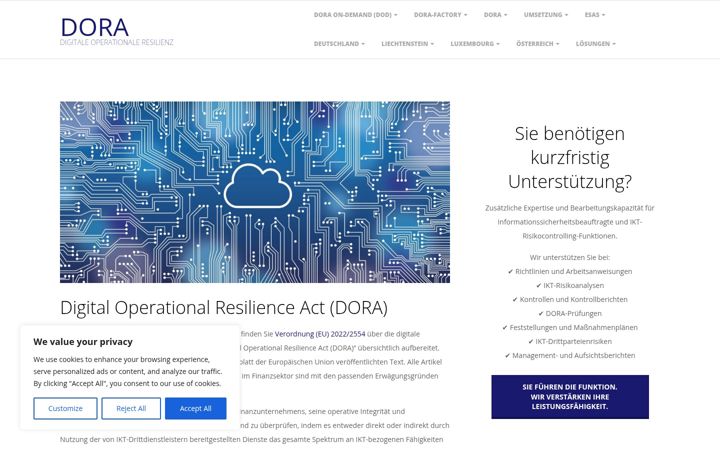Click 'Feststellungen und Maßnahmenplänen' list item
This screenshot has width=720, height=450.
(570, 327)
